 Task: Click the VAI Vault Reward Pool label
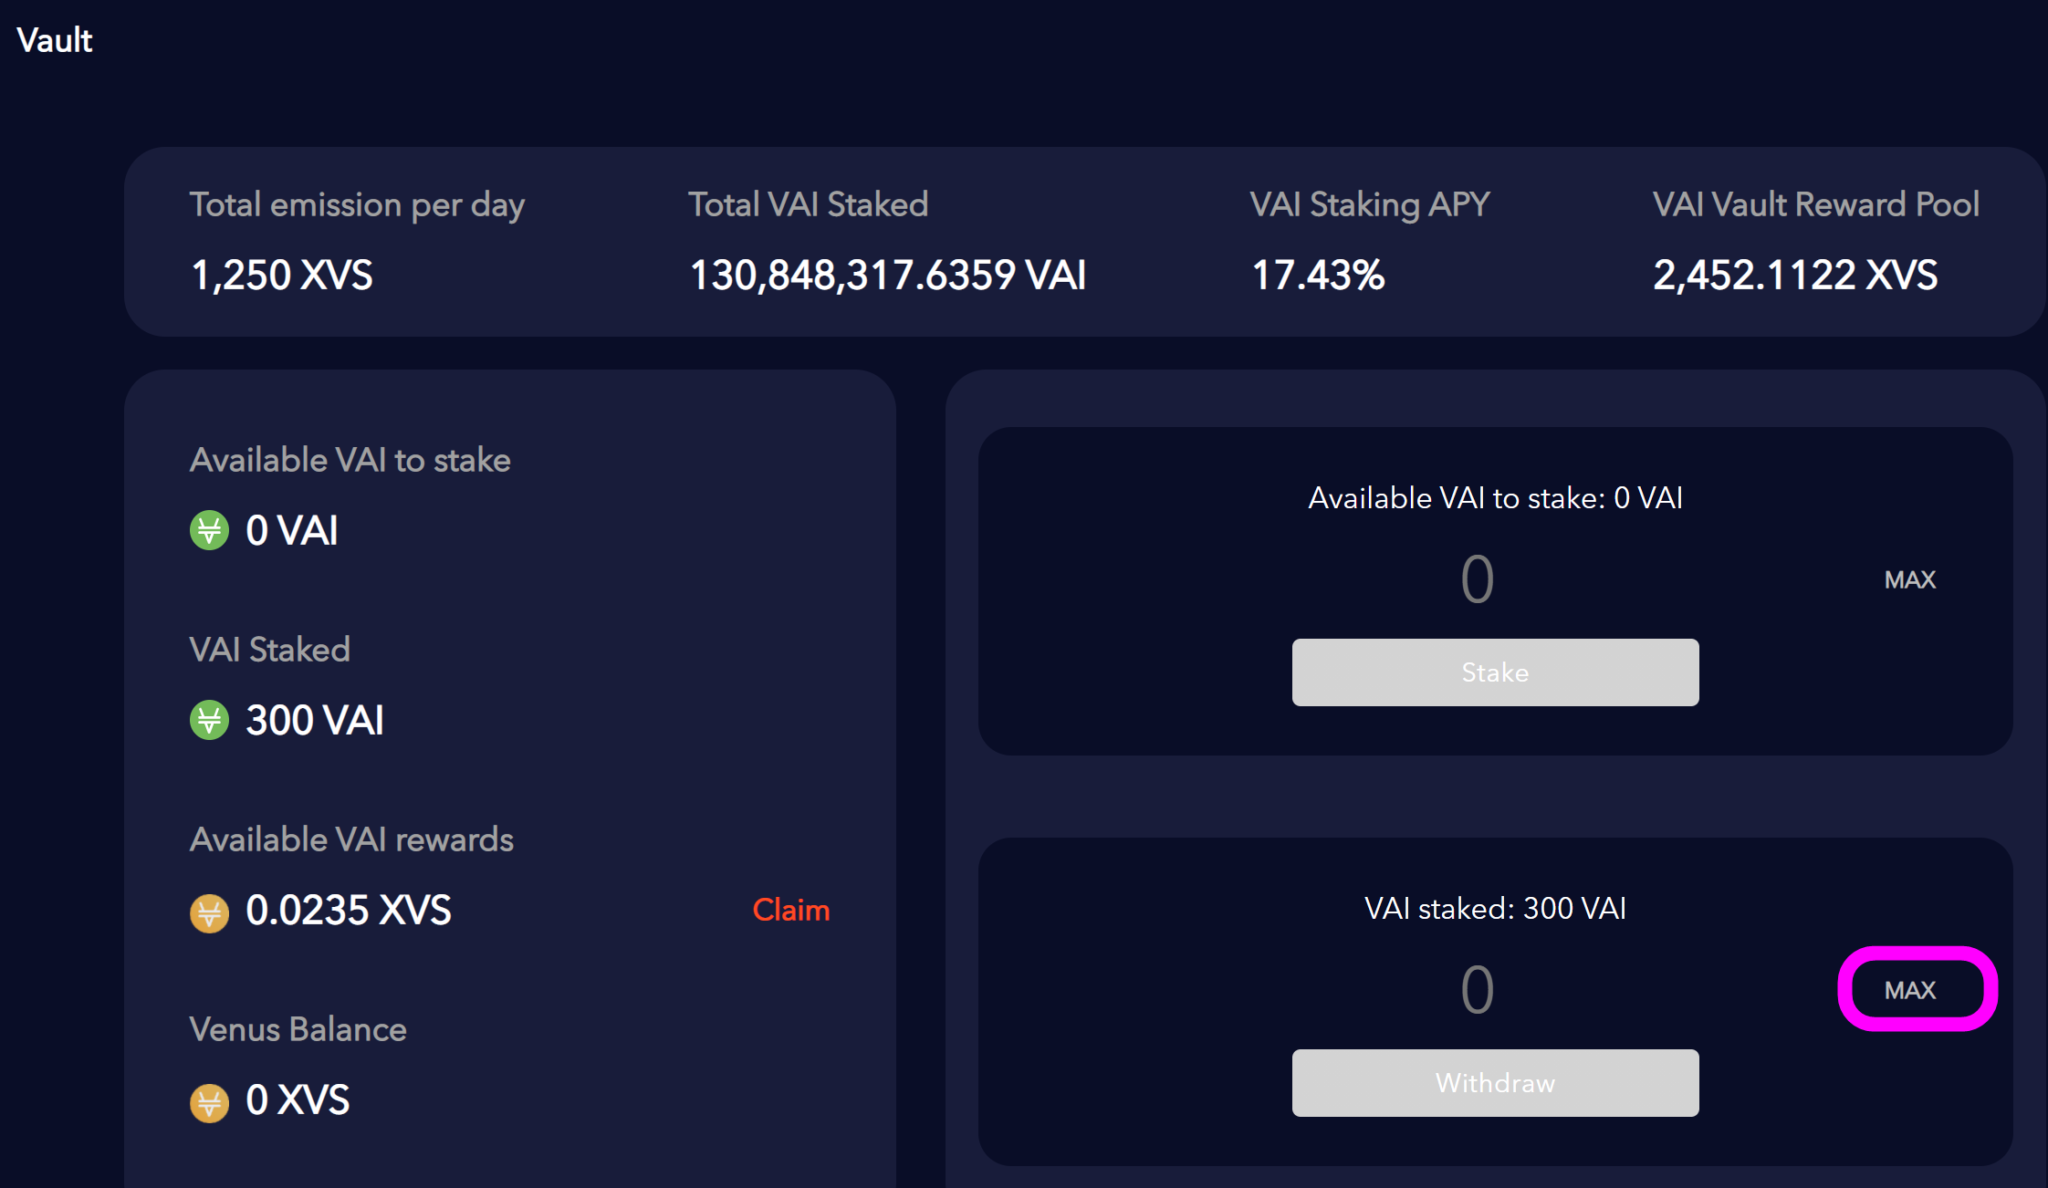pos(1816,204)
